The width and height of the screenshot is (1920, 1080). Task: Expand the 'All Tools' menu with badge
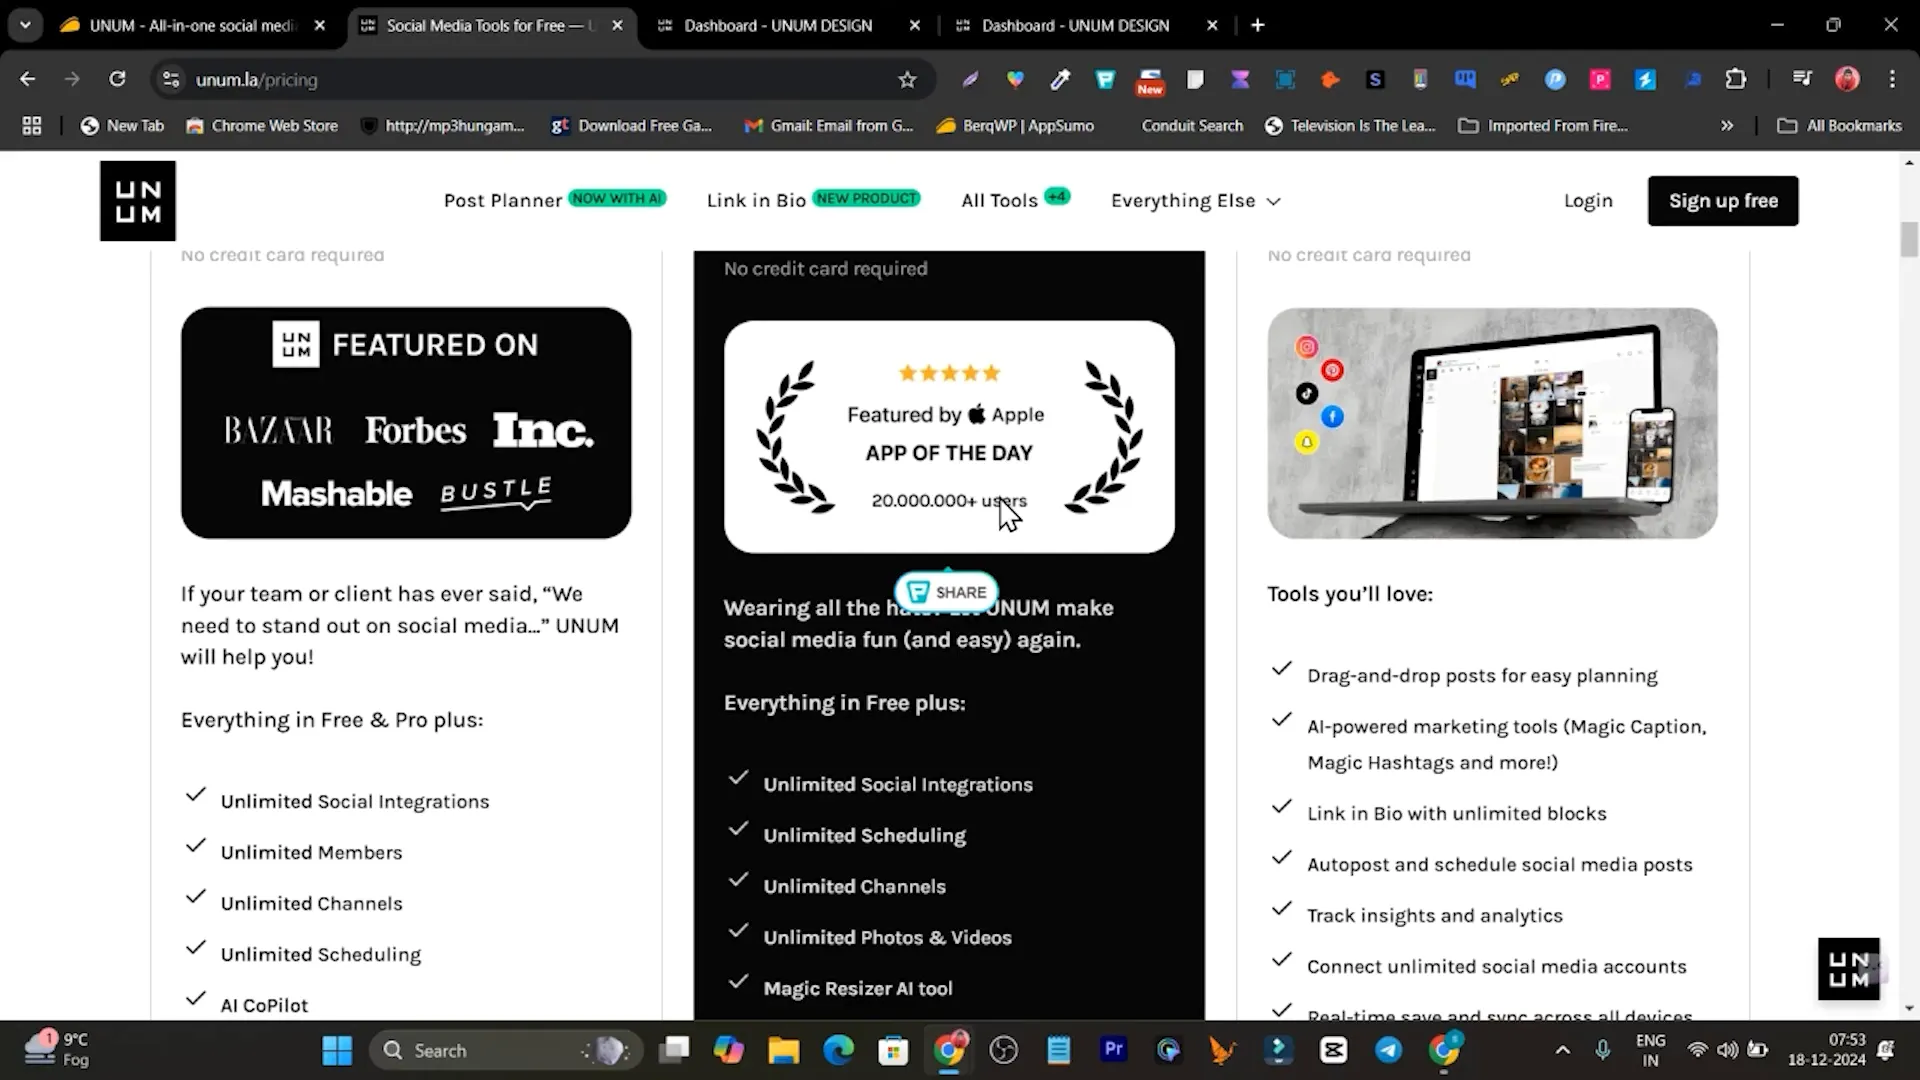coord(1015,200)
